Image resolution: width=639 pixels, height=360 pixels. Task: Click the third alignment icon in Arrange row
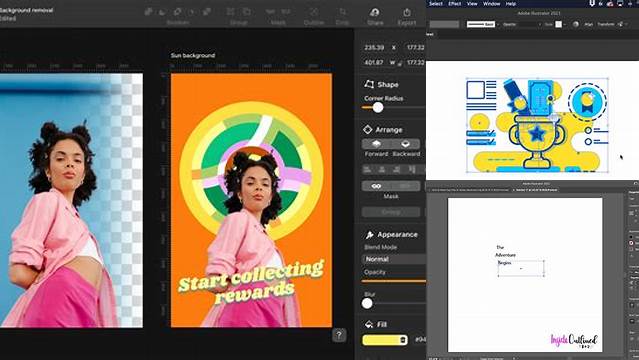click(x=397, y=169)
